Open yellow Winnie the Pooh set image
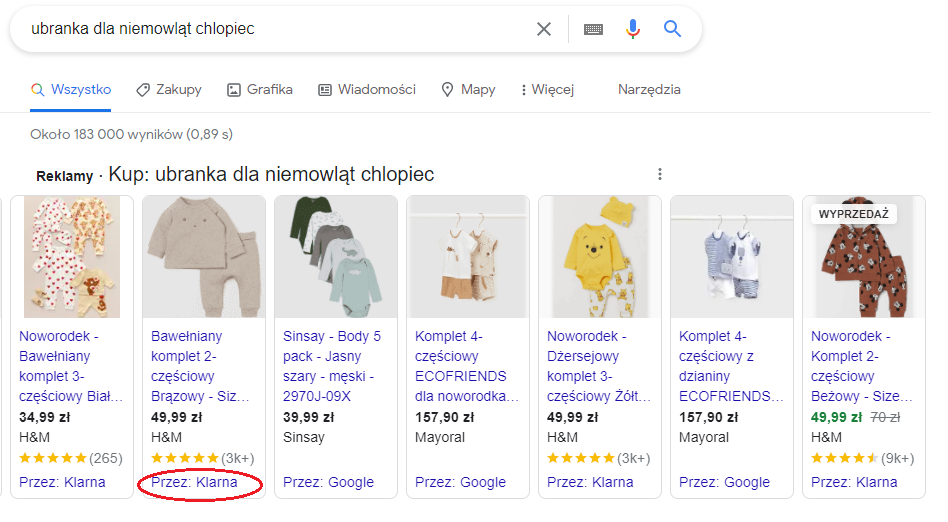The height and width of the screenshot is (522, 948). click(x=600, y=256)
